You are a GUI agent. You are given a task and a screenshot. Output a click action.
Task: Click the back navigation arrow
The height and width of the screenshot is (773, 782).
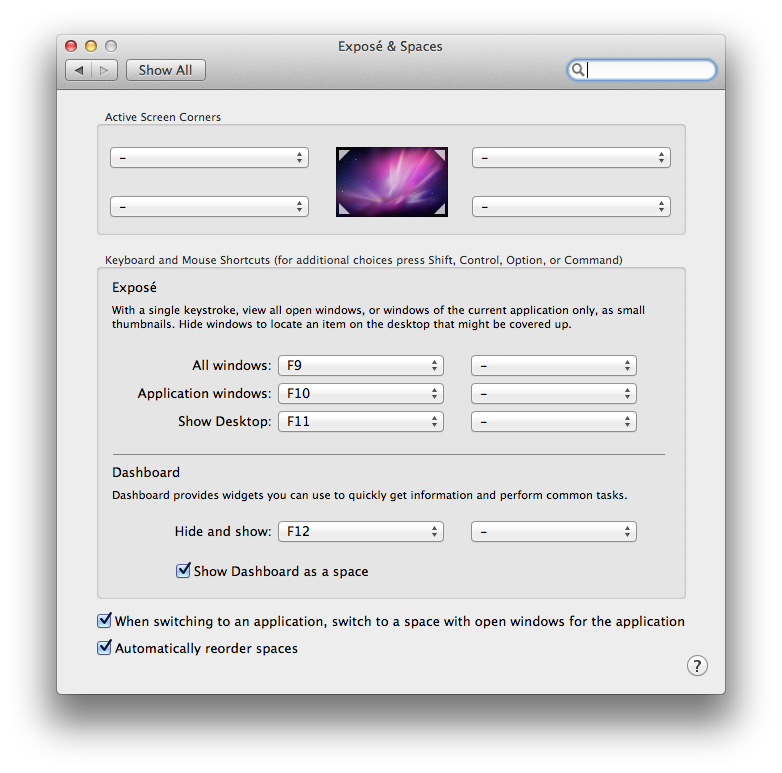pyautogui.click(x=79, y=70)
